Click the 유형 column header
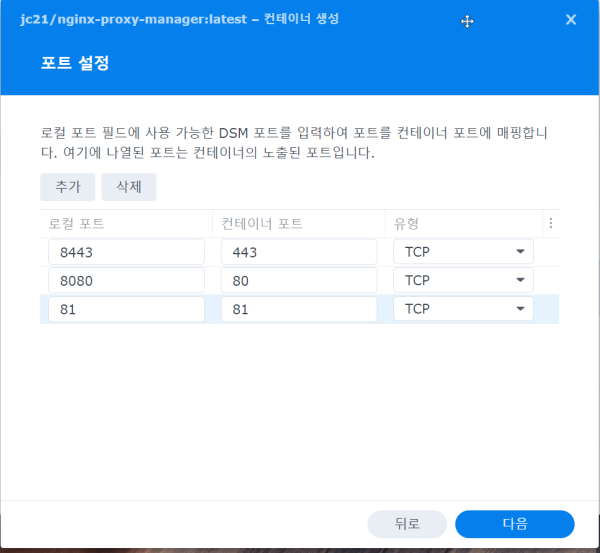The width and height of the screenshot is (600, 553). click(462, 223)
